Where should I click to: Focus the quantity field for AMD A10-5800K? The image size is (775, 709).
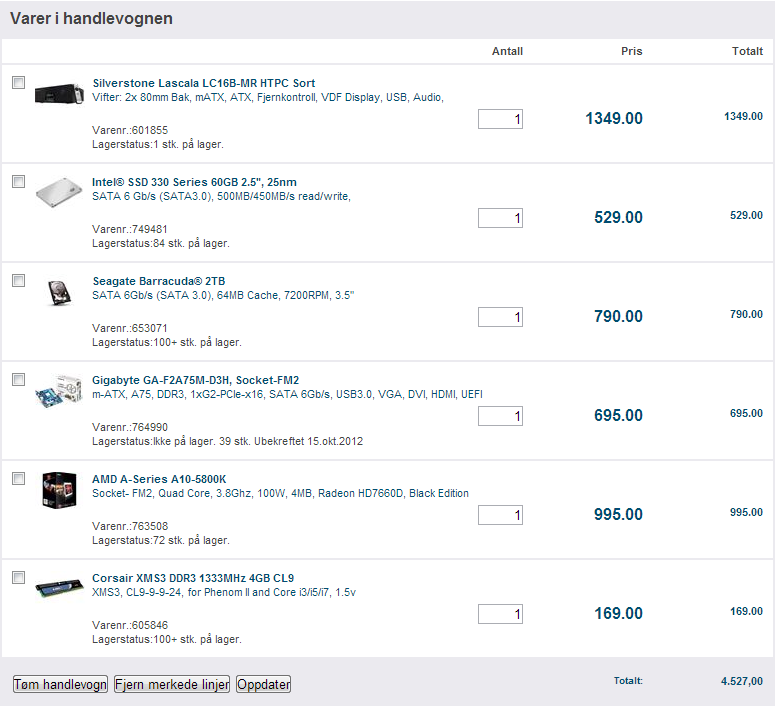pos(500,515)
